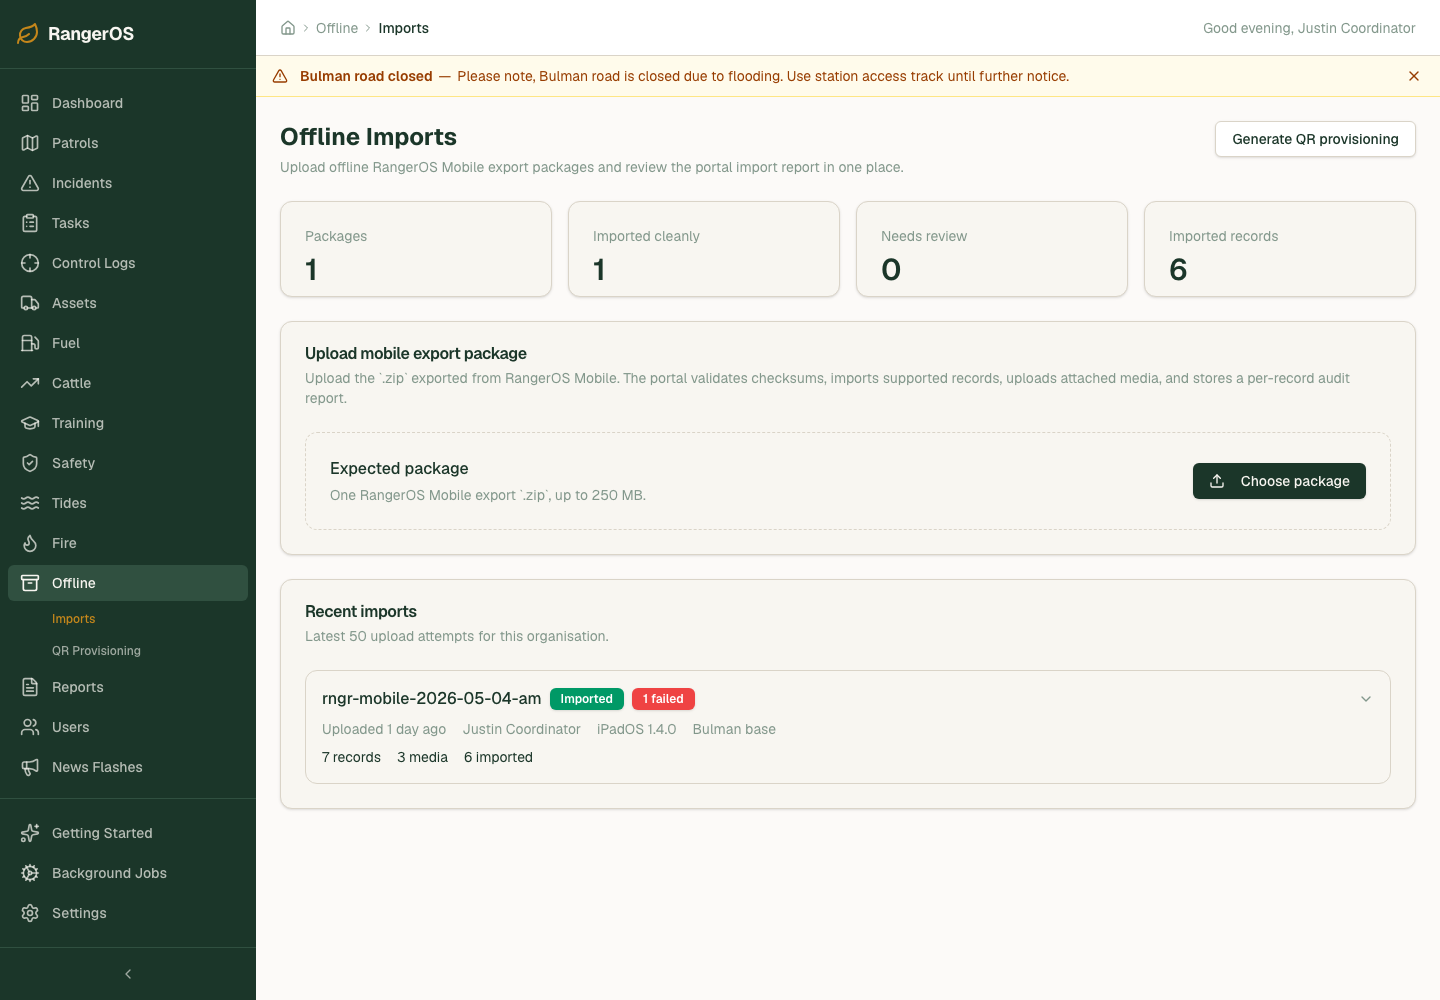
Task: Click the Background Jobs gear icon
Action: coord(30,873)
